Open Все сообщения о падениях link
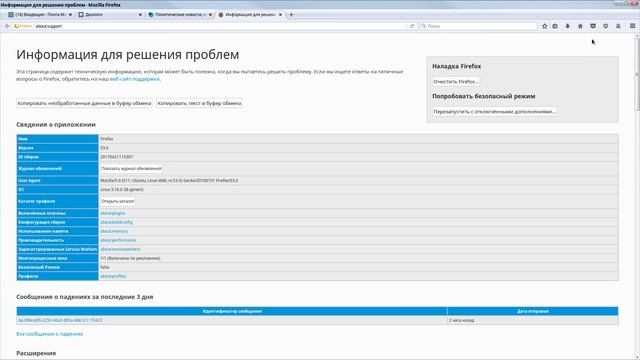 click(49, 334)
